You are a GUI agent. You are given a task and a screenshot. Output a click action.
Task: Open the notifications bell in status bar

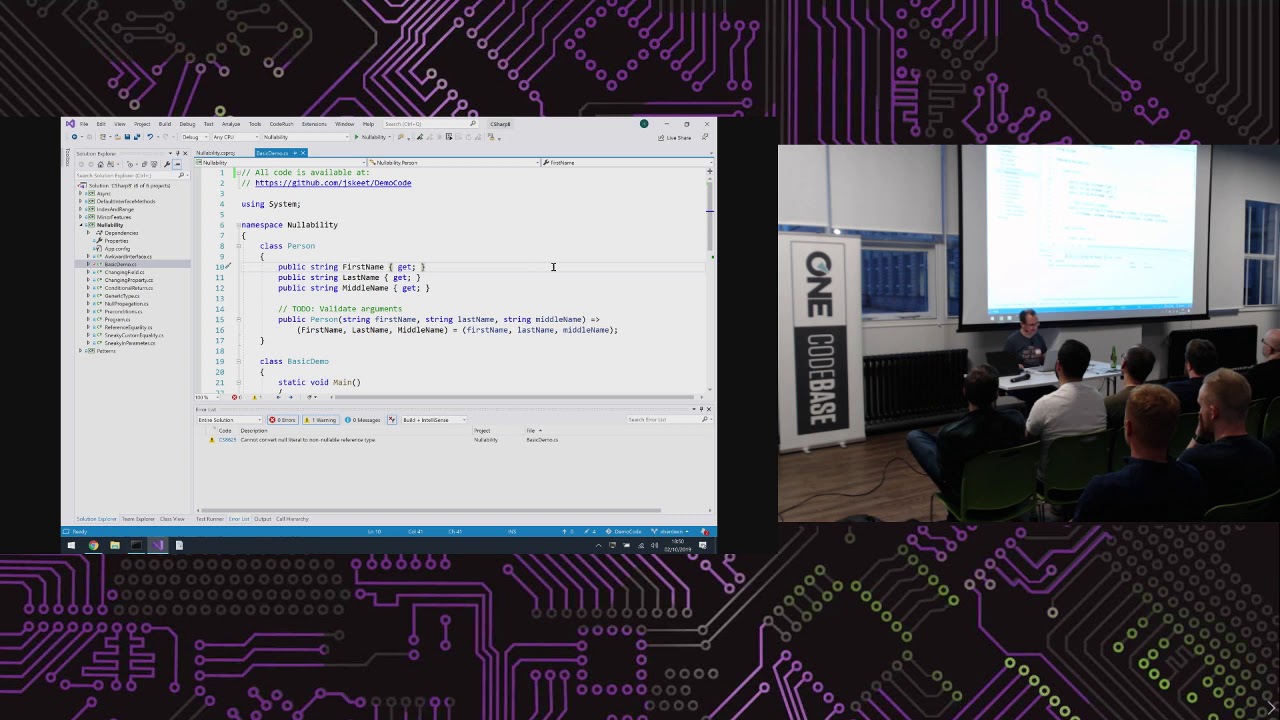coord(704,531)
